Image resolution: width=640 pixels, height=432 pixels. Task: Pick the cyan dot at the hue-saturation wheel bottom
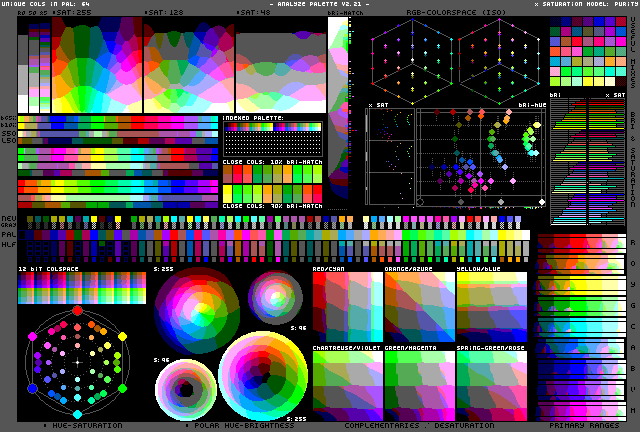coord(77,413)
